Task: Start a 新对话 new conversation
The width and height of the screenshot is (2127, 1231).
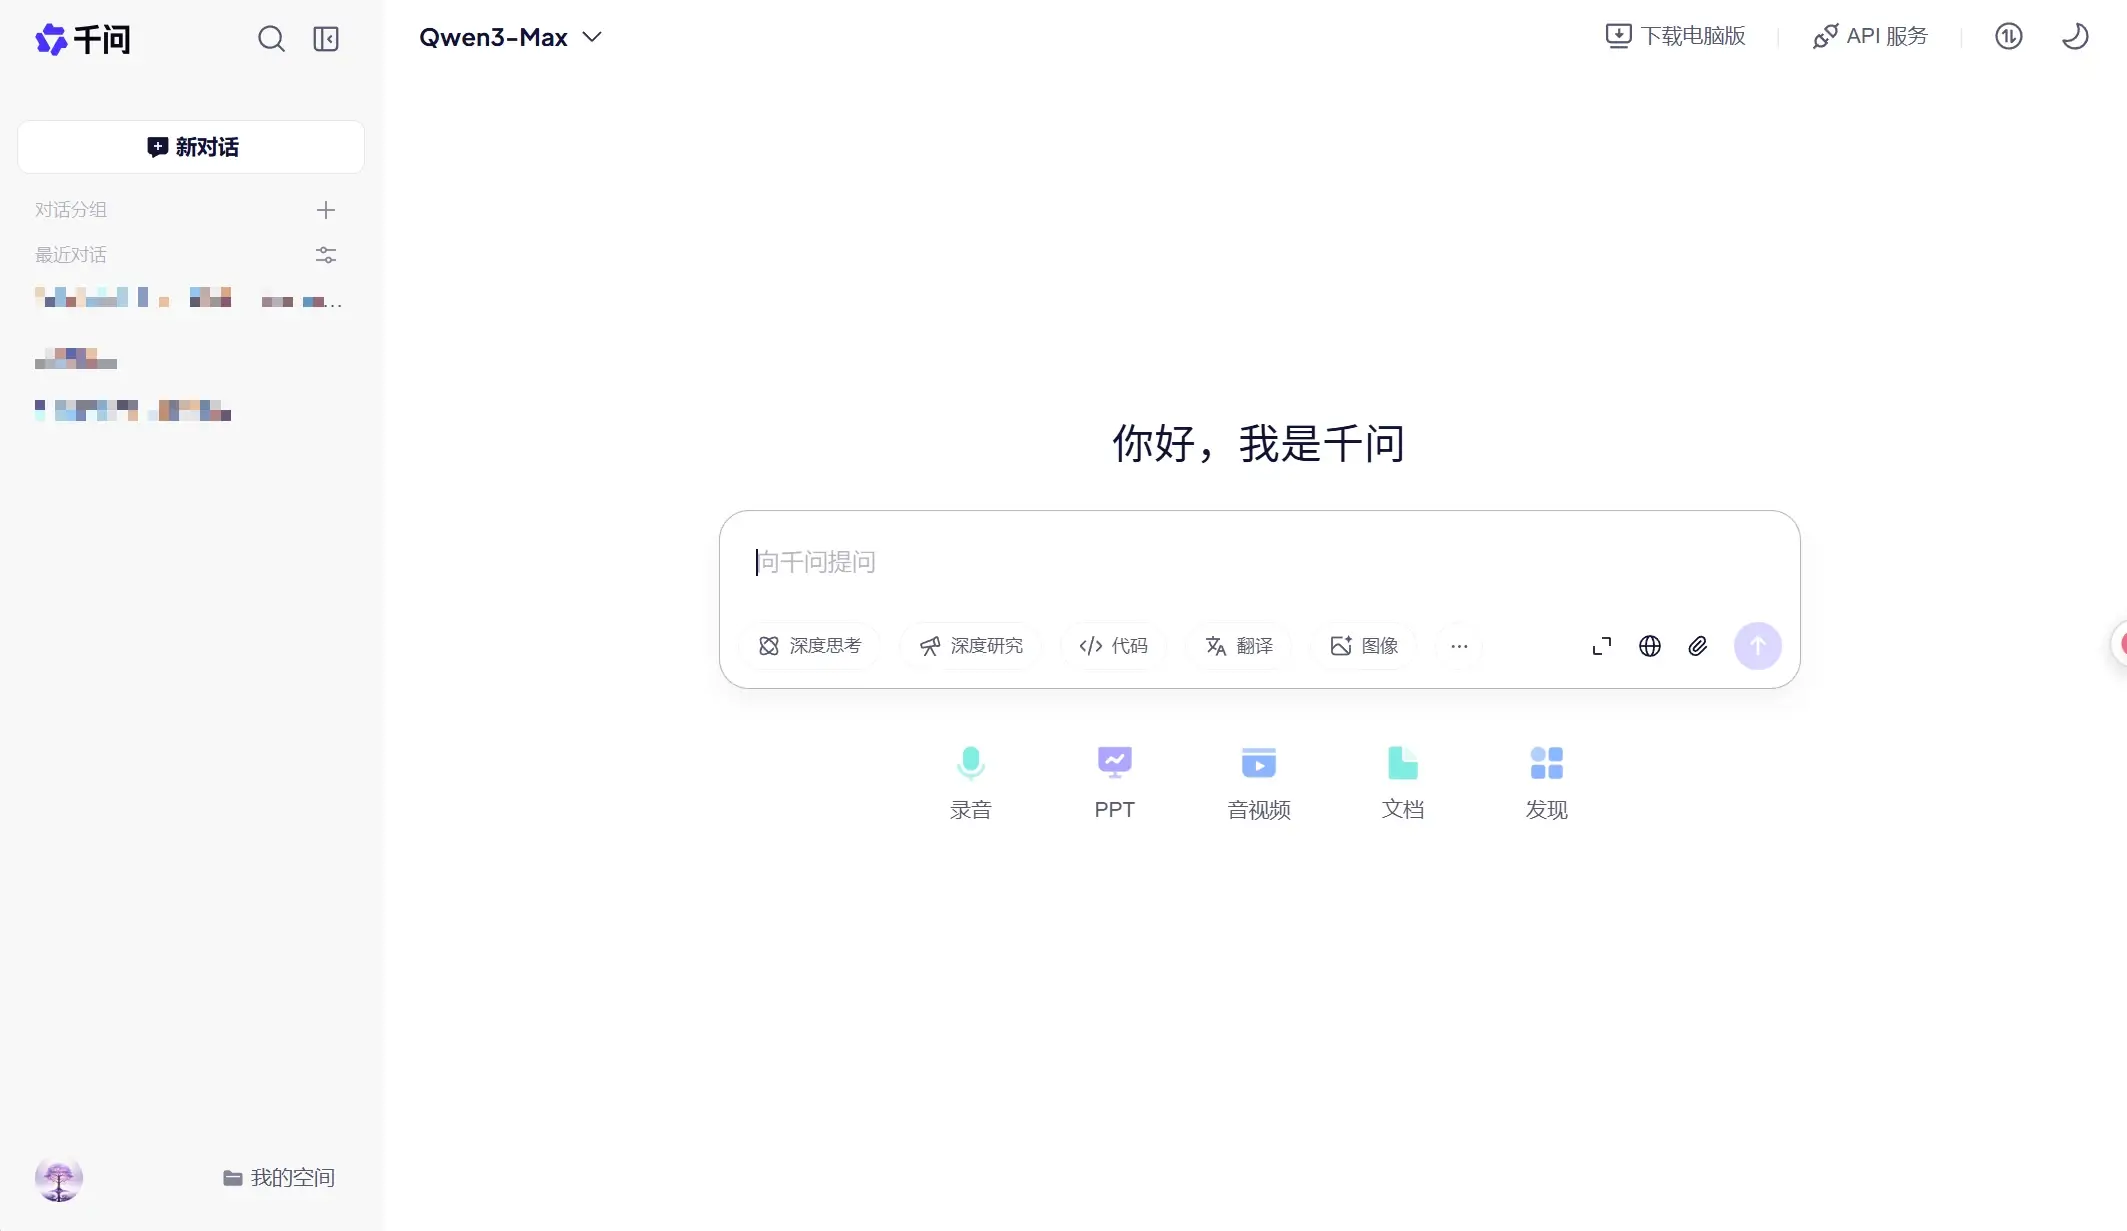Action: click(x=191, y=147)
